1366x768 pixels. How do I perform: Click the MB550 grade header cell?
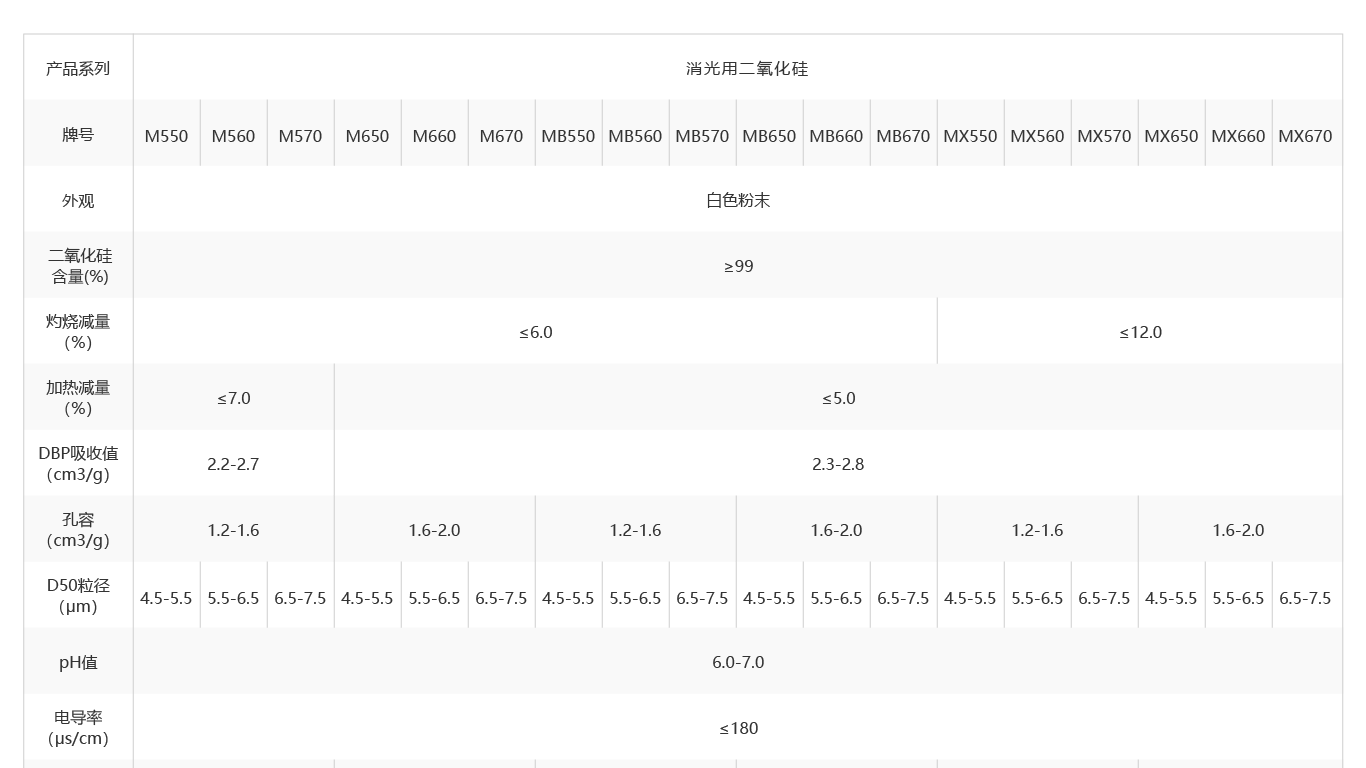coord(568,136)
